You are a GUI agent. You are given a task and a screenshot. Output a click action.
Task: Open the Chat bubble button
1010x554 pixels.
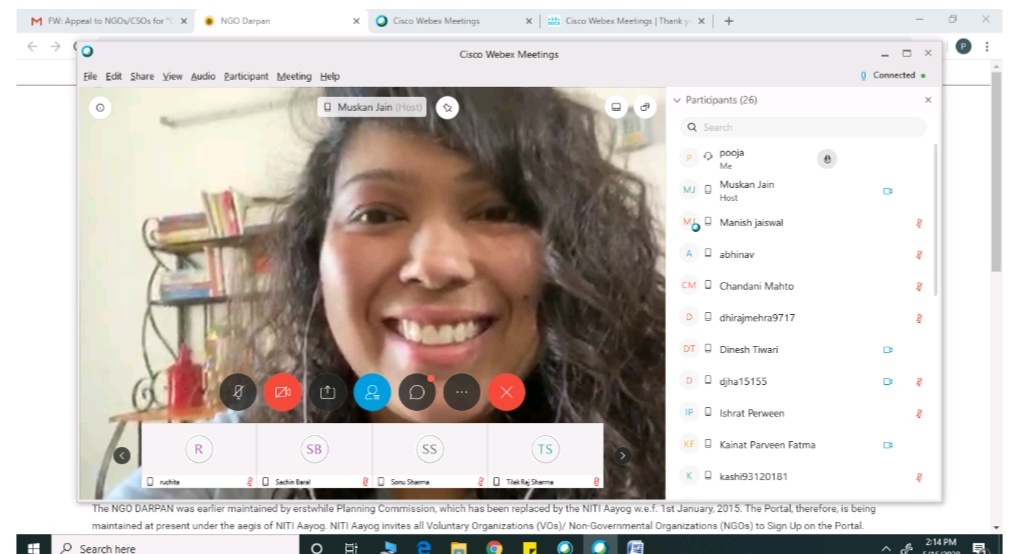pyautogui.click(x=417, y=392)
